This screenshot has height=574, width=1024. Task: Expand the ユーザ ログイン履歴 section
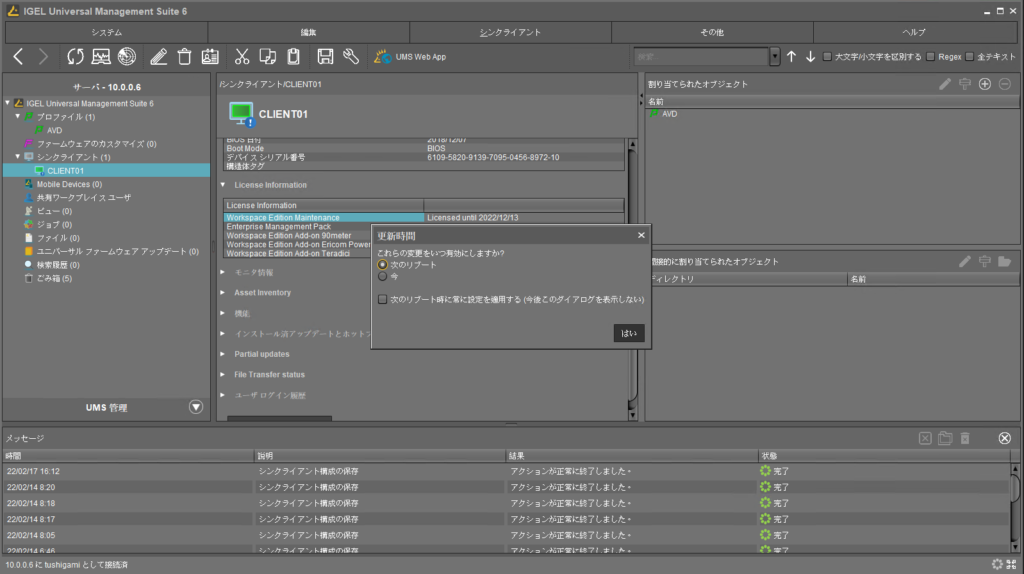tap(223, 395)
